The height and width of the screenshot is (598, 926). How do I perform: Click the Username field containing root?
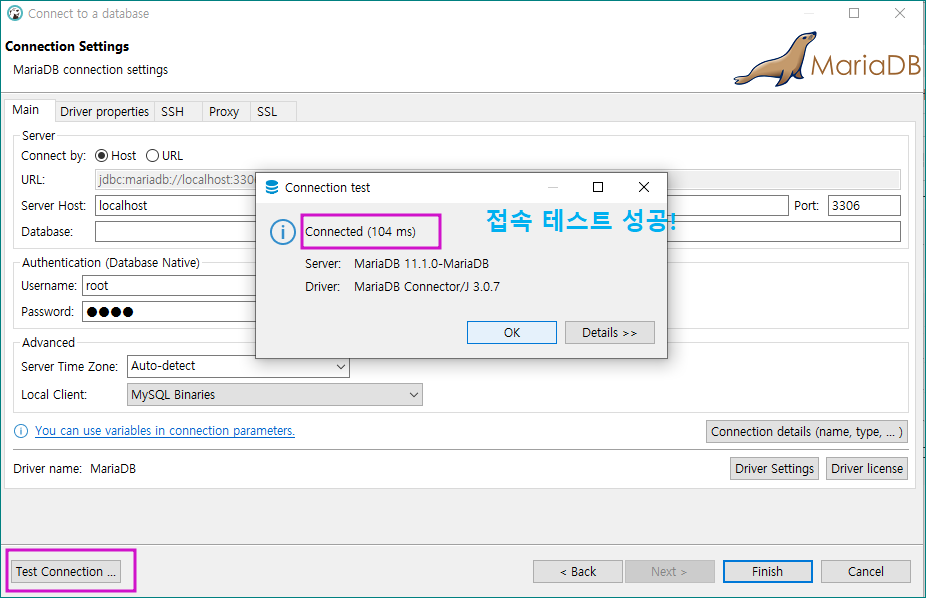click(169, 286)
